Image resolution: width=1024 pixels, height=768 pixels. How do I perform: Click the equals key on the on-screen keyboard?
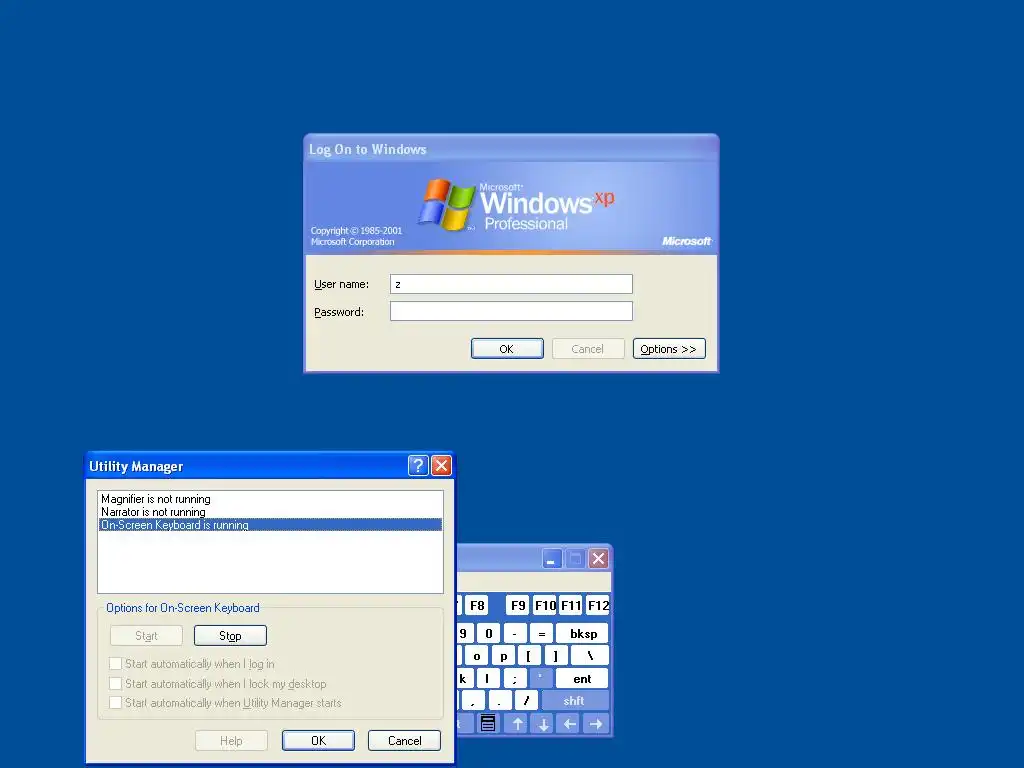(541, 633)
